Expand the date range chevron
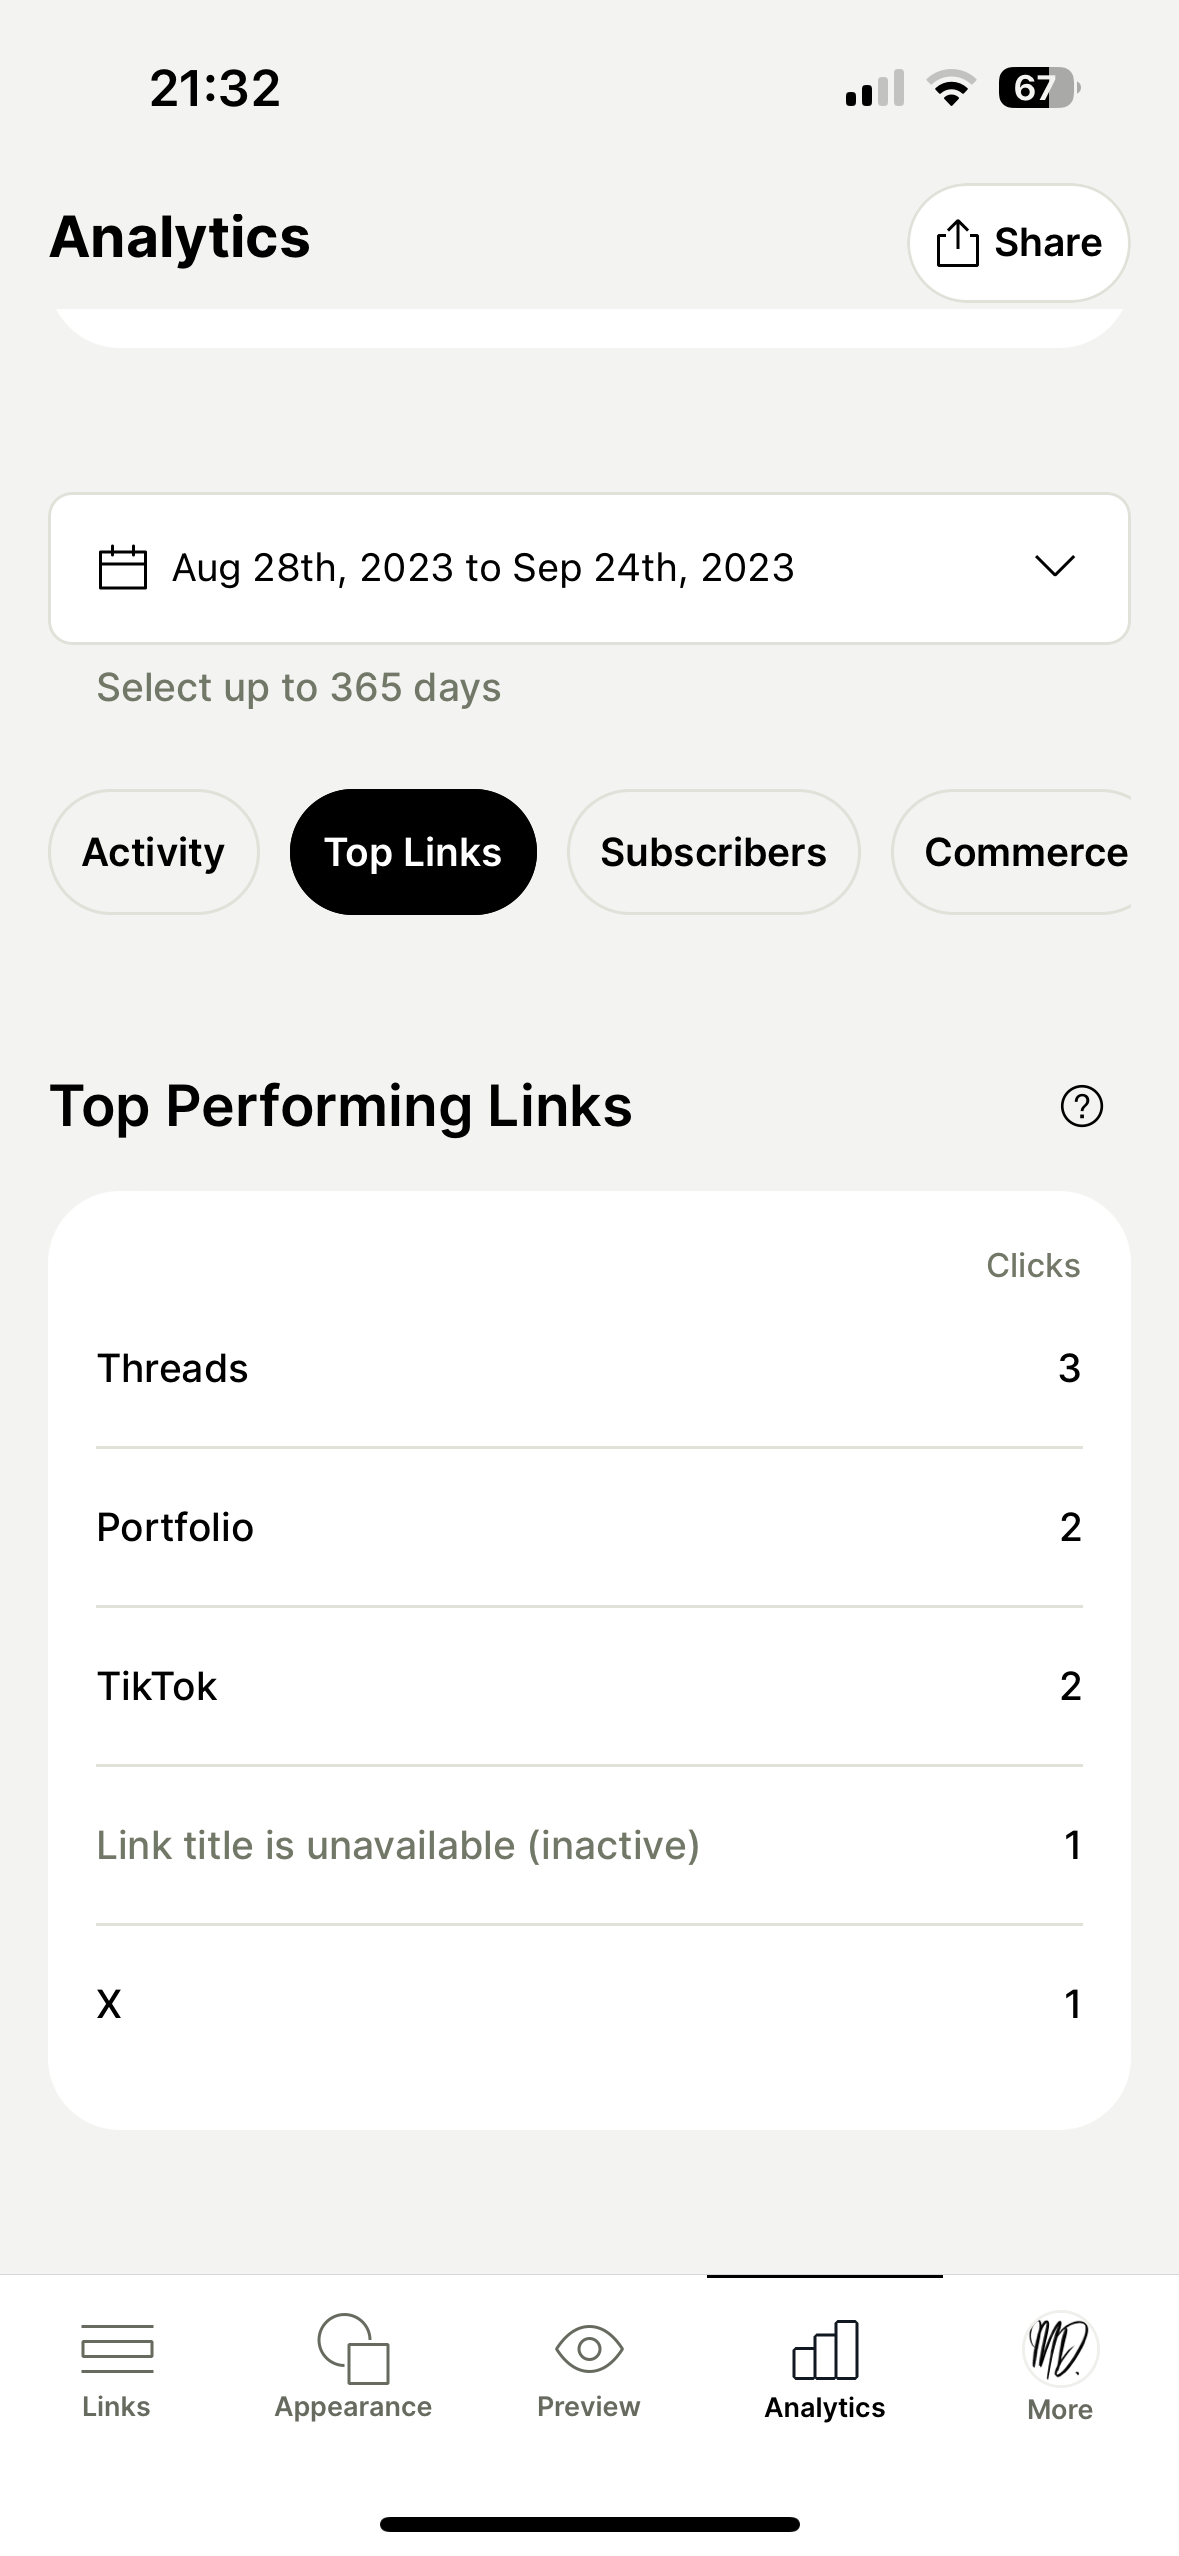This screenshot has width=1179, height=2556. tap(1054, 566)
